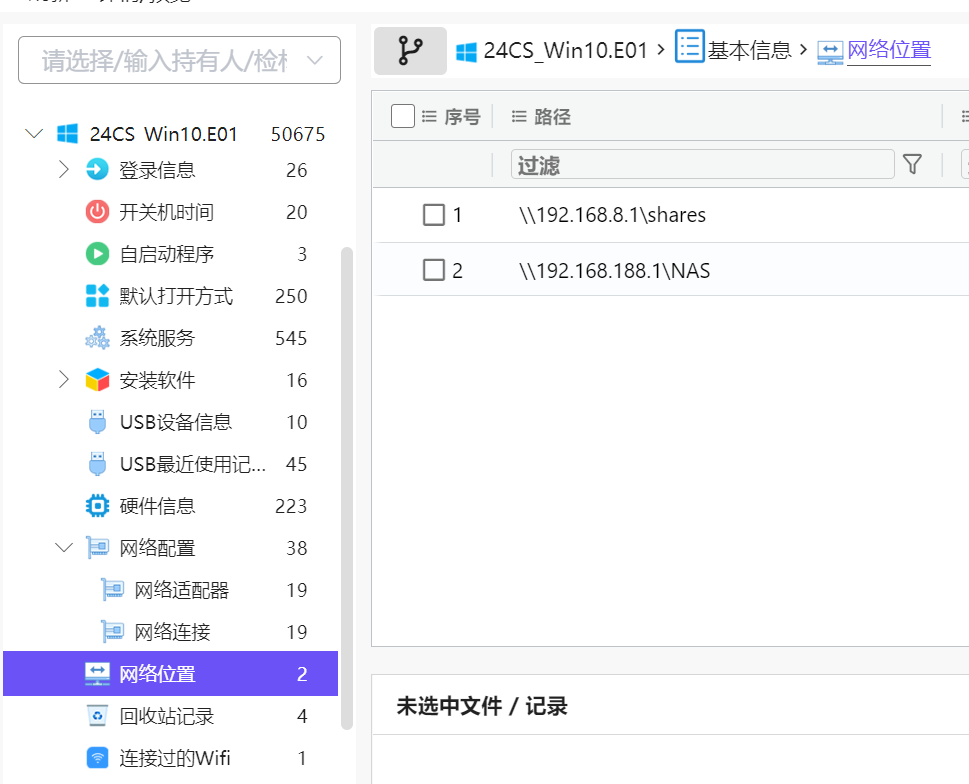
Task: Click the chip icon for 硬件信息
Action: 97,506
